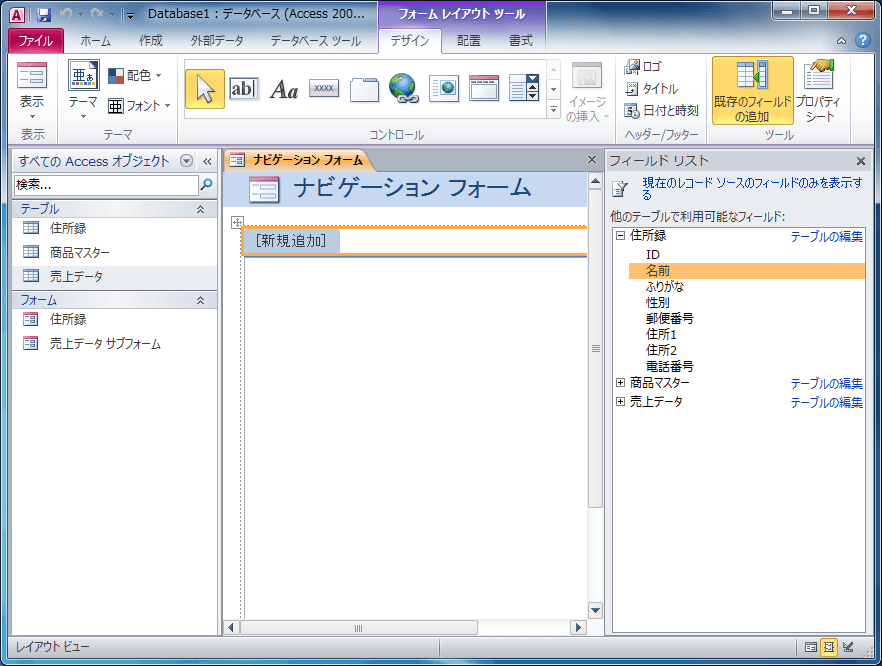Click the search magnifier in navigation pane
This screenshot has height=666, width=882.
pos(206,184)
